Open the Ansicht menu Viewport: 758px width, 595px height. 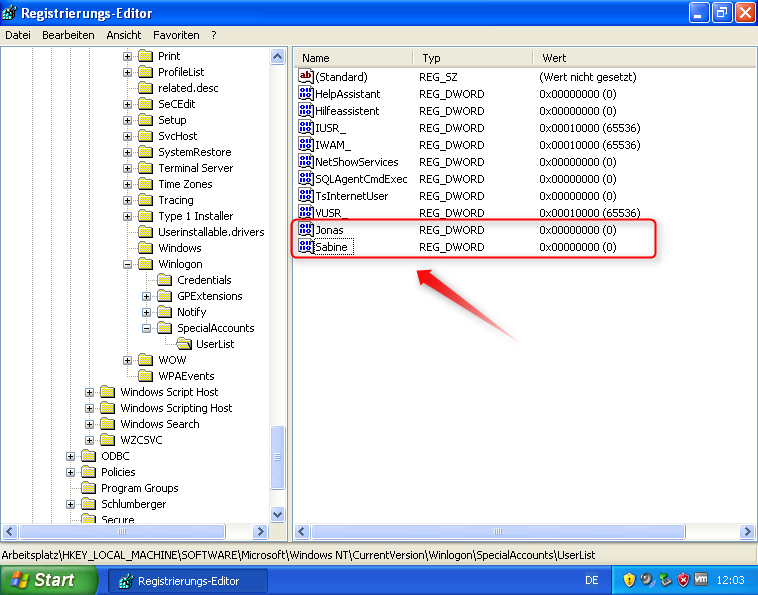click(x=124, y=35)
